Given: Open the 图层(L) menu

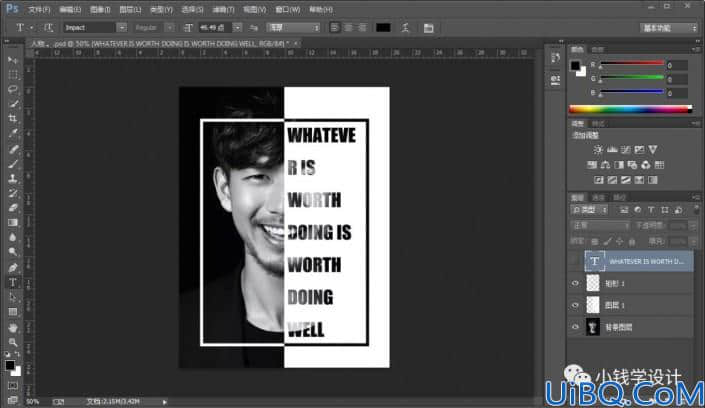Looking at the screenshot, I should 130,9.
